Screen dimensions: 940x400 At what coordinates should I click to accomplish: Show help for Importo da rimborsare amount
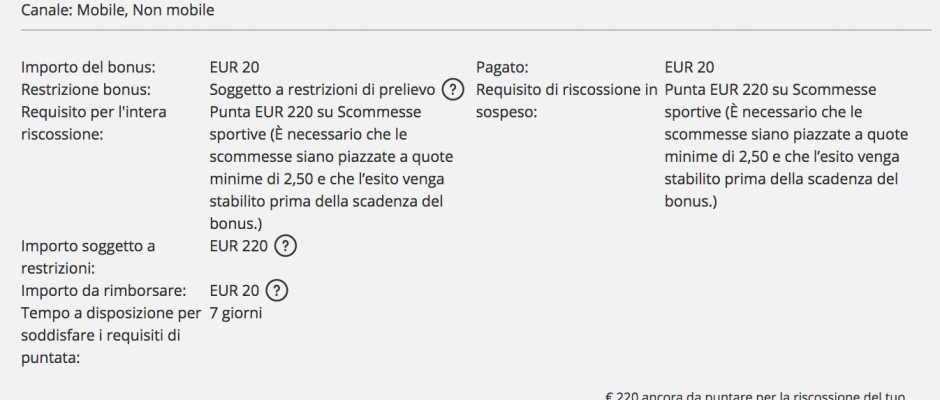[277, 291]
